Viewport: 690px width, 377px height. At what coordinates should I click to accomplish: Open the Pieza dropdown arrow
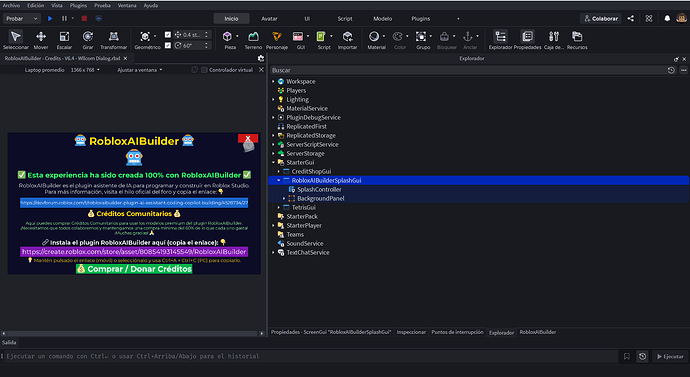coord(237,37)
